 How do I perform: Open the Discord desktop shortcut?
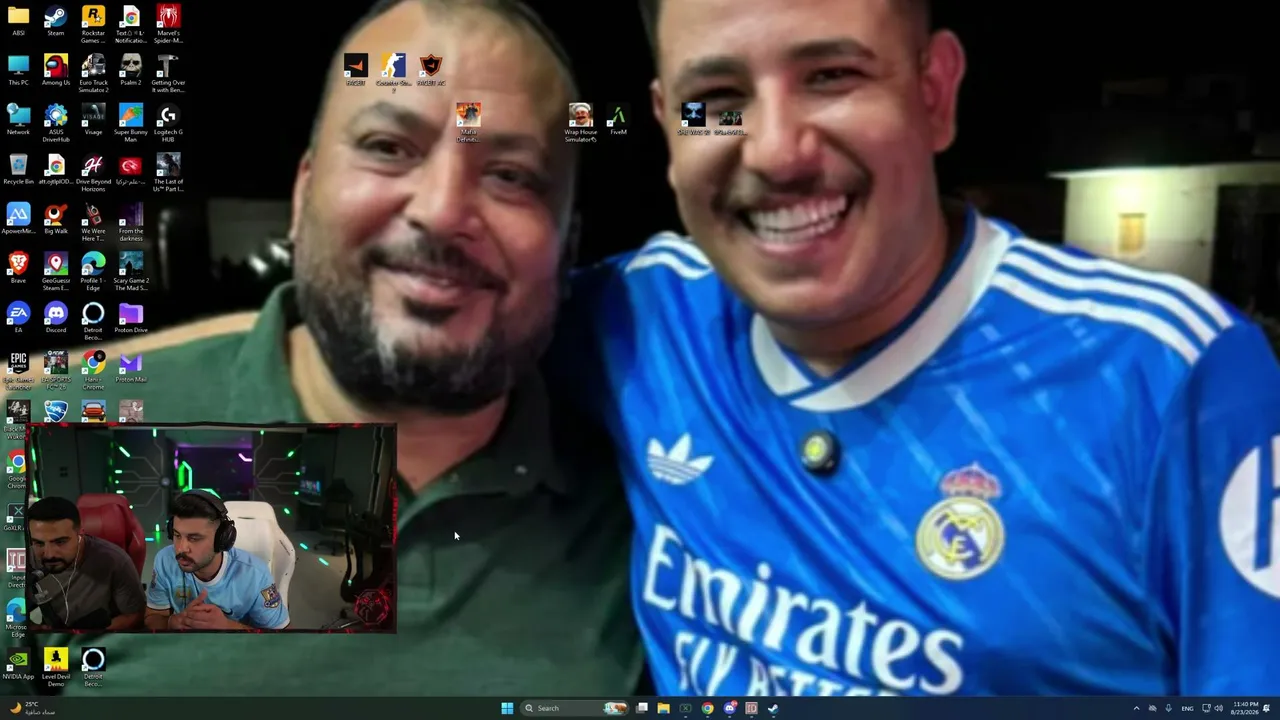point(56,318)
